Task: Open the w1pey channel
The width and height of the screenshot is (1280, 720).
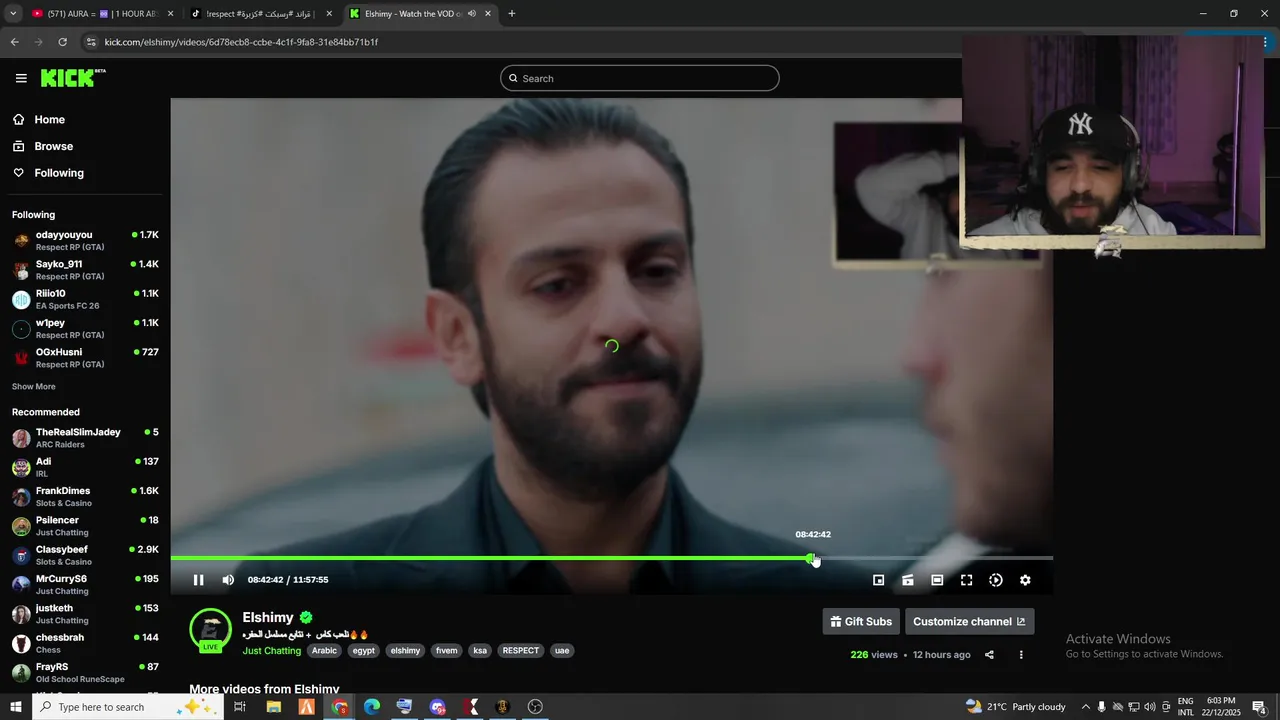Action: tap(85, 329)
